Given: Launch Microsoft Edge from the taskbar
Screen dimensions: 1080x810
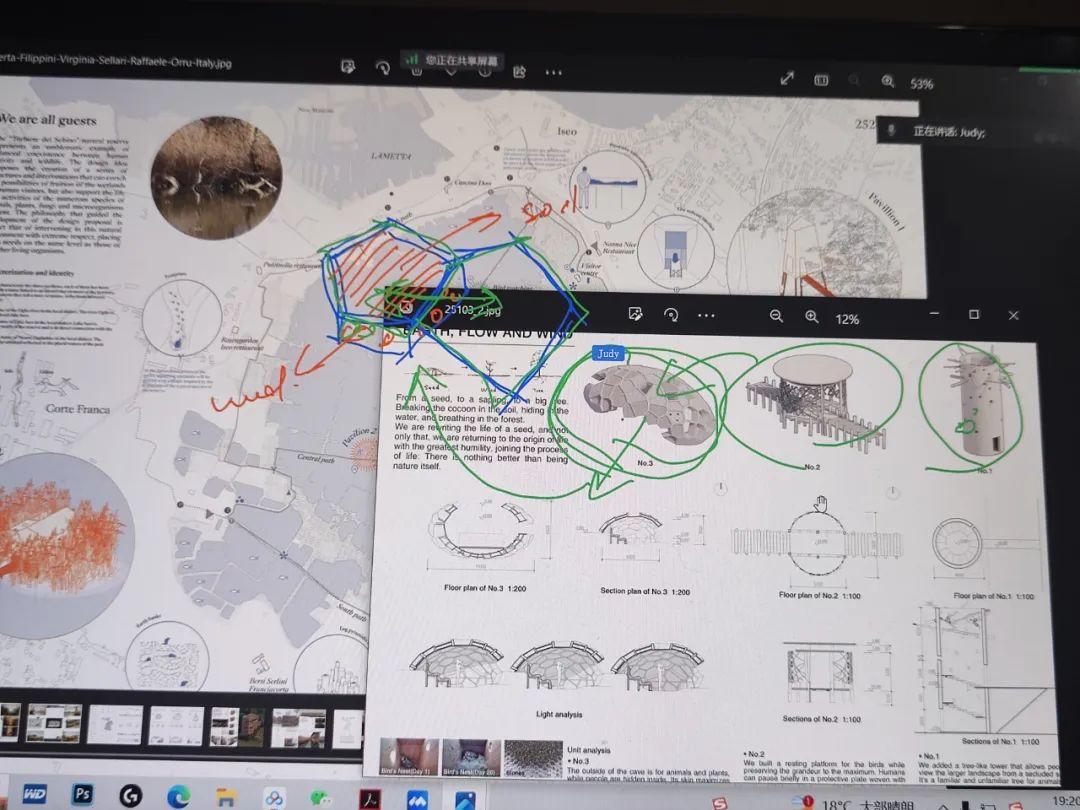Looking at the screenshot, I should coord(178,797).
